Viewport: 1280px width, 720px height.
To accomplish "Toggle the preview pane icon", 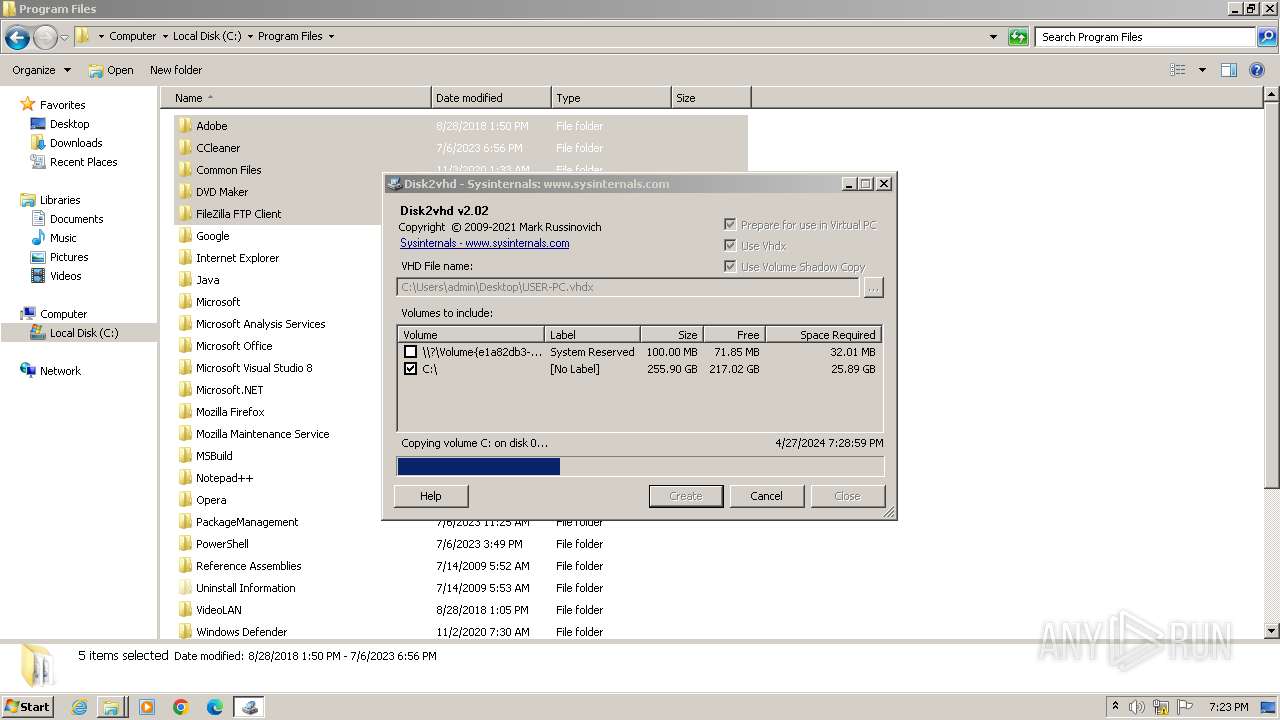I will click(x=1229, y=70).
